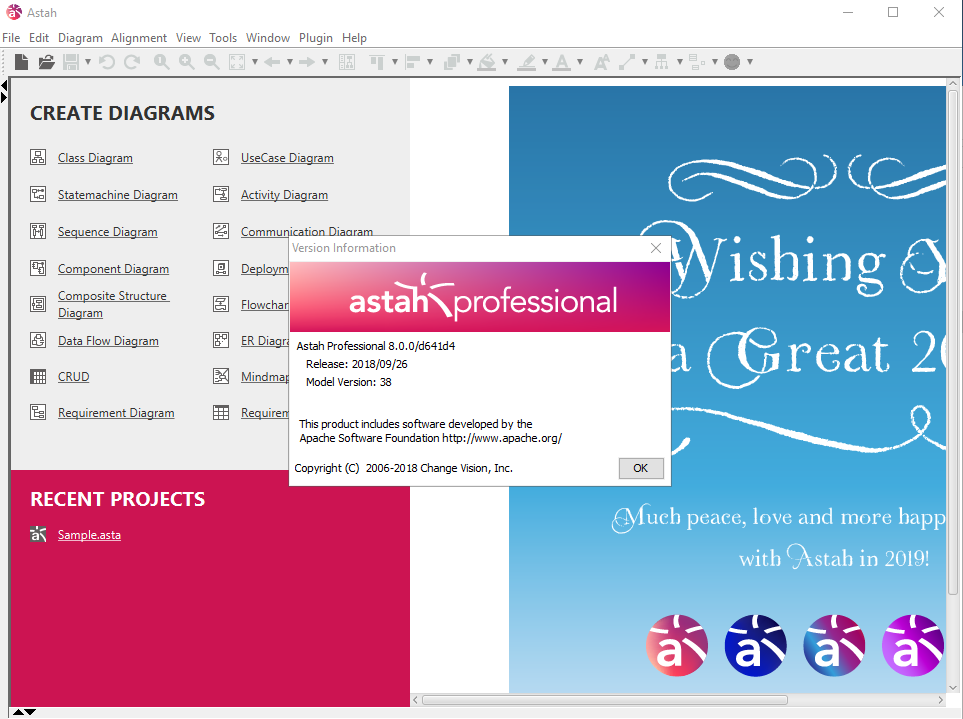Click the align left toolbar icon
The height and width of the screenshot is (719, 963).
click(413, 61)
